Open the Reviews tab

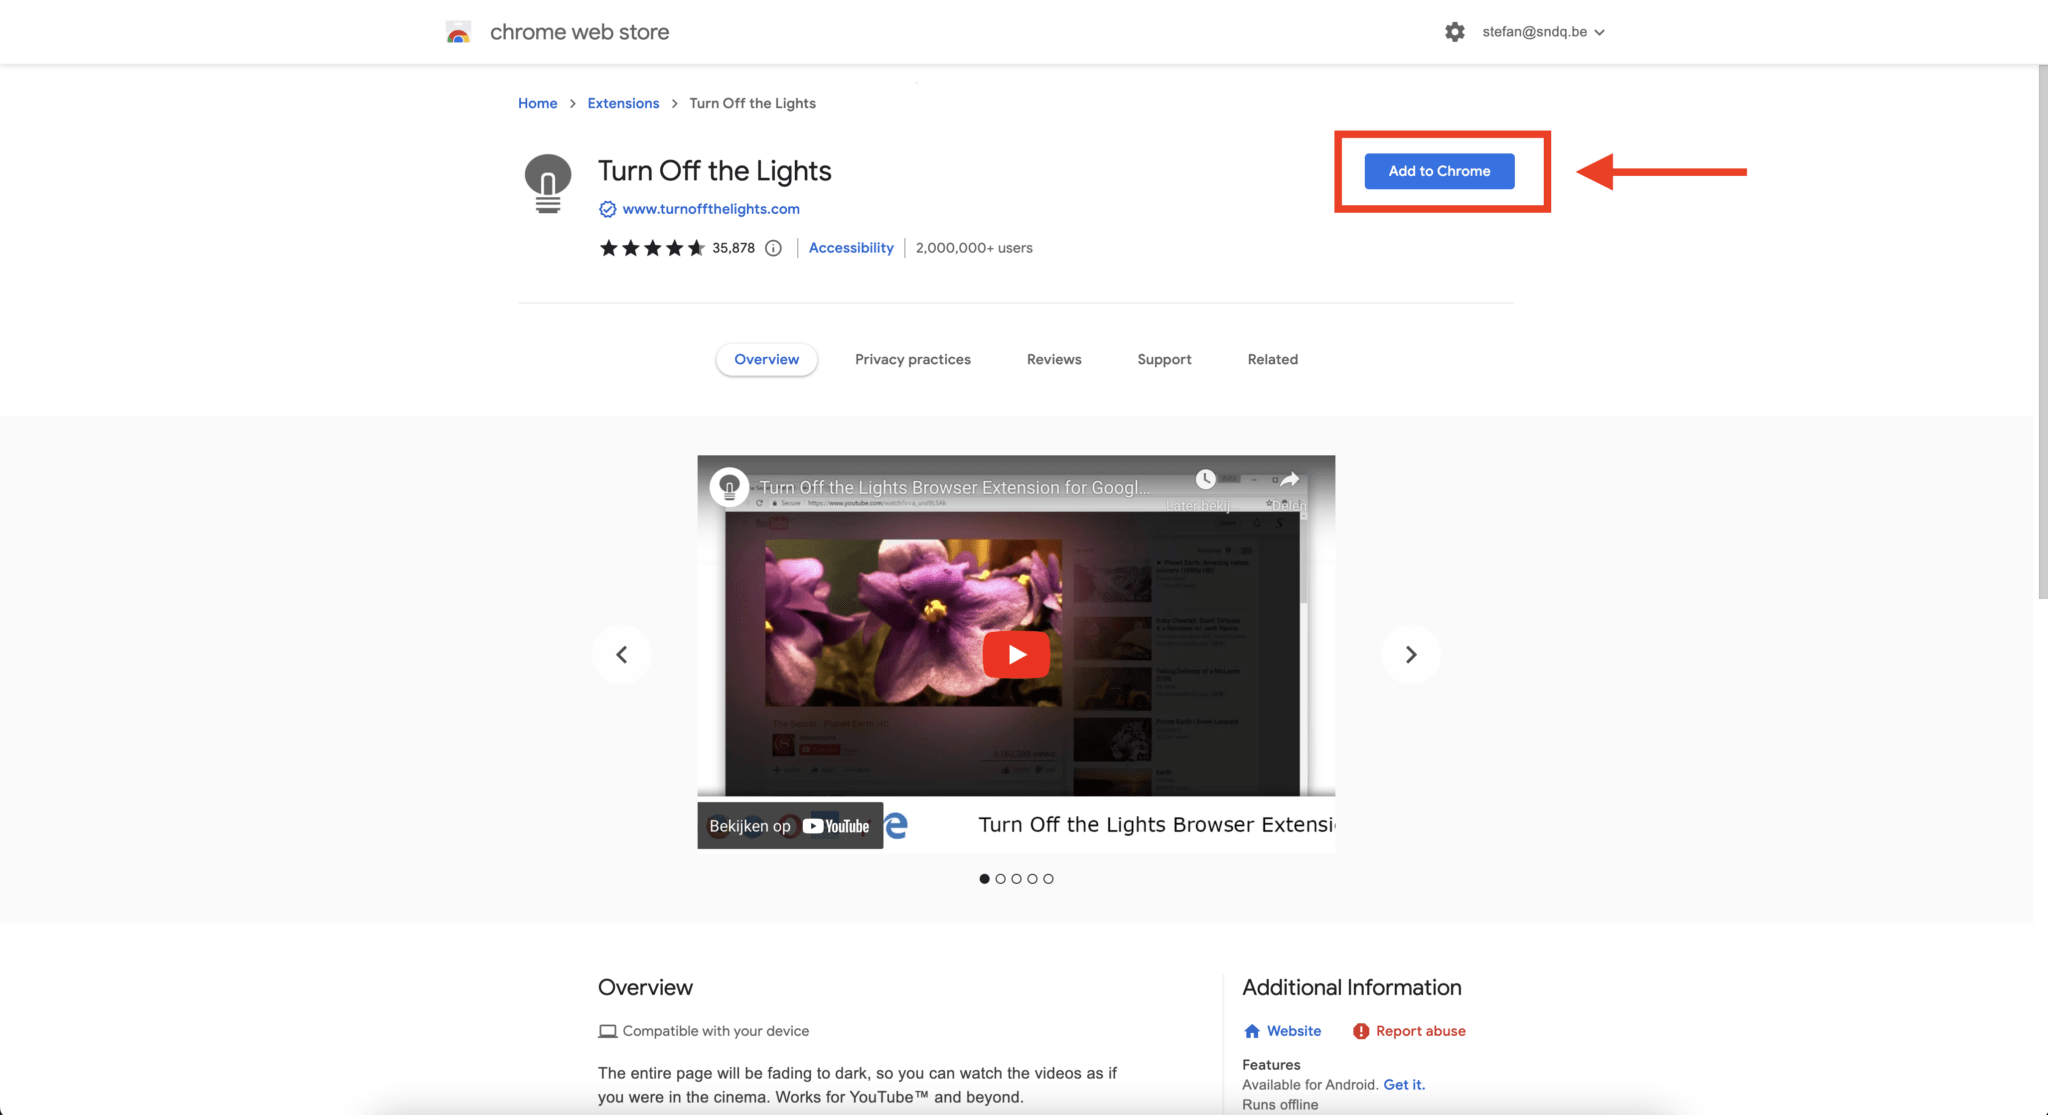click(1054, 359)
